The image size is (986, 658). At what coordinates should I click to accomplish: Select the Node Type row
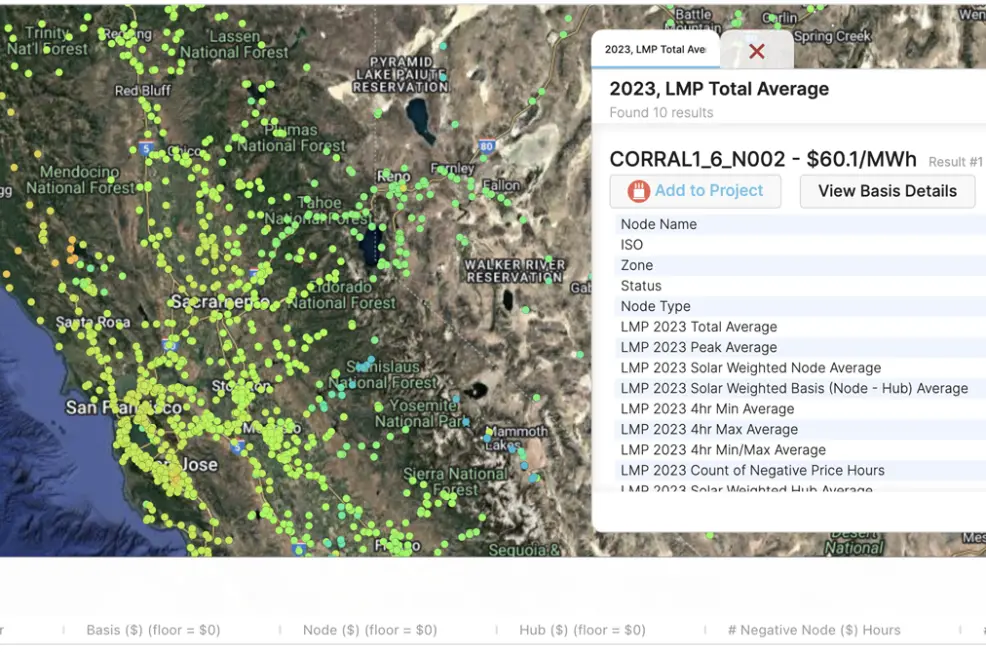(800, 306)
